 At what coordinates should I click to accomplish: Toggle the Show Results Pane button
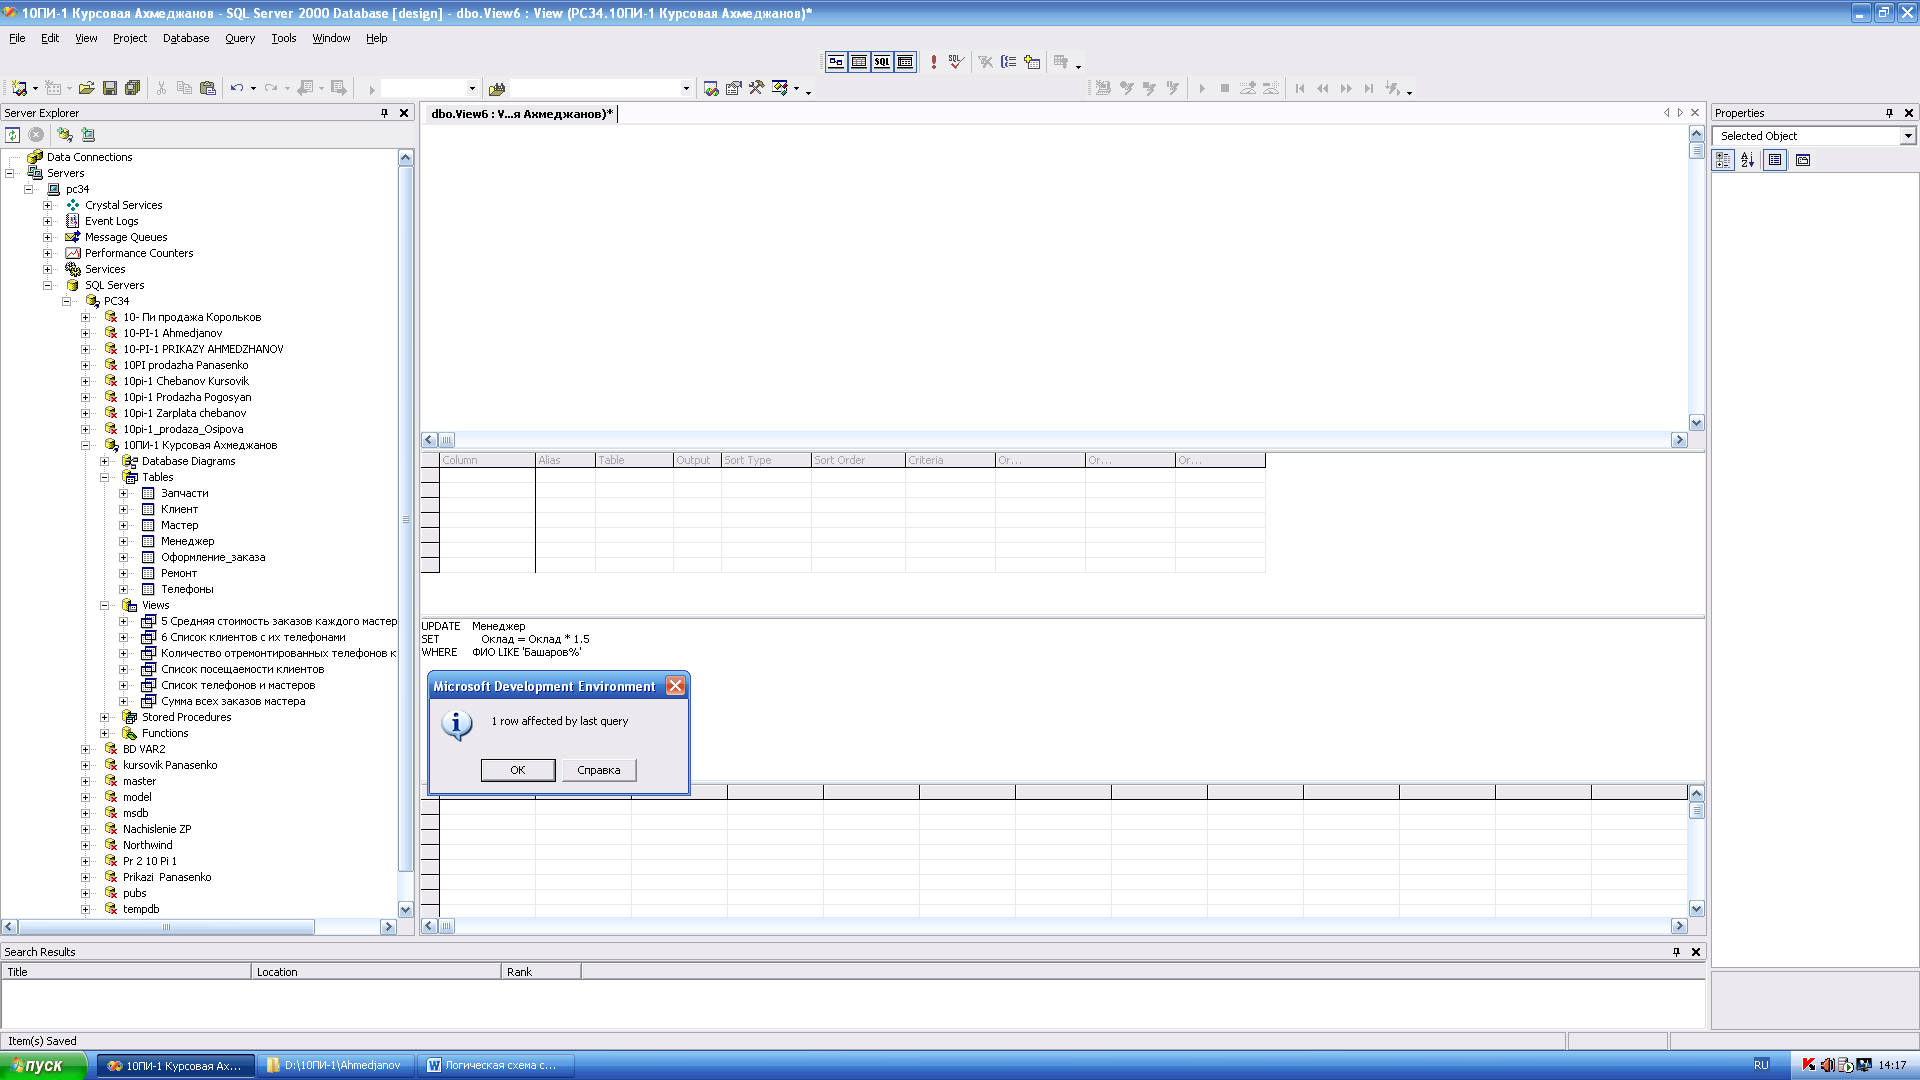point(905,62)
